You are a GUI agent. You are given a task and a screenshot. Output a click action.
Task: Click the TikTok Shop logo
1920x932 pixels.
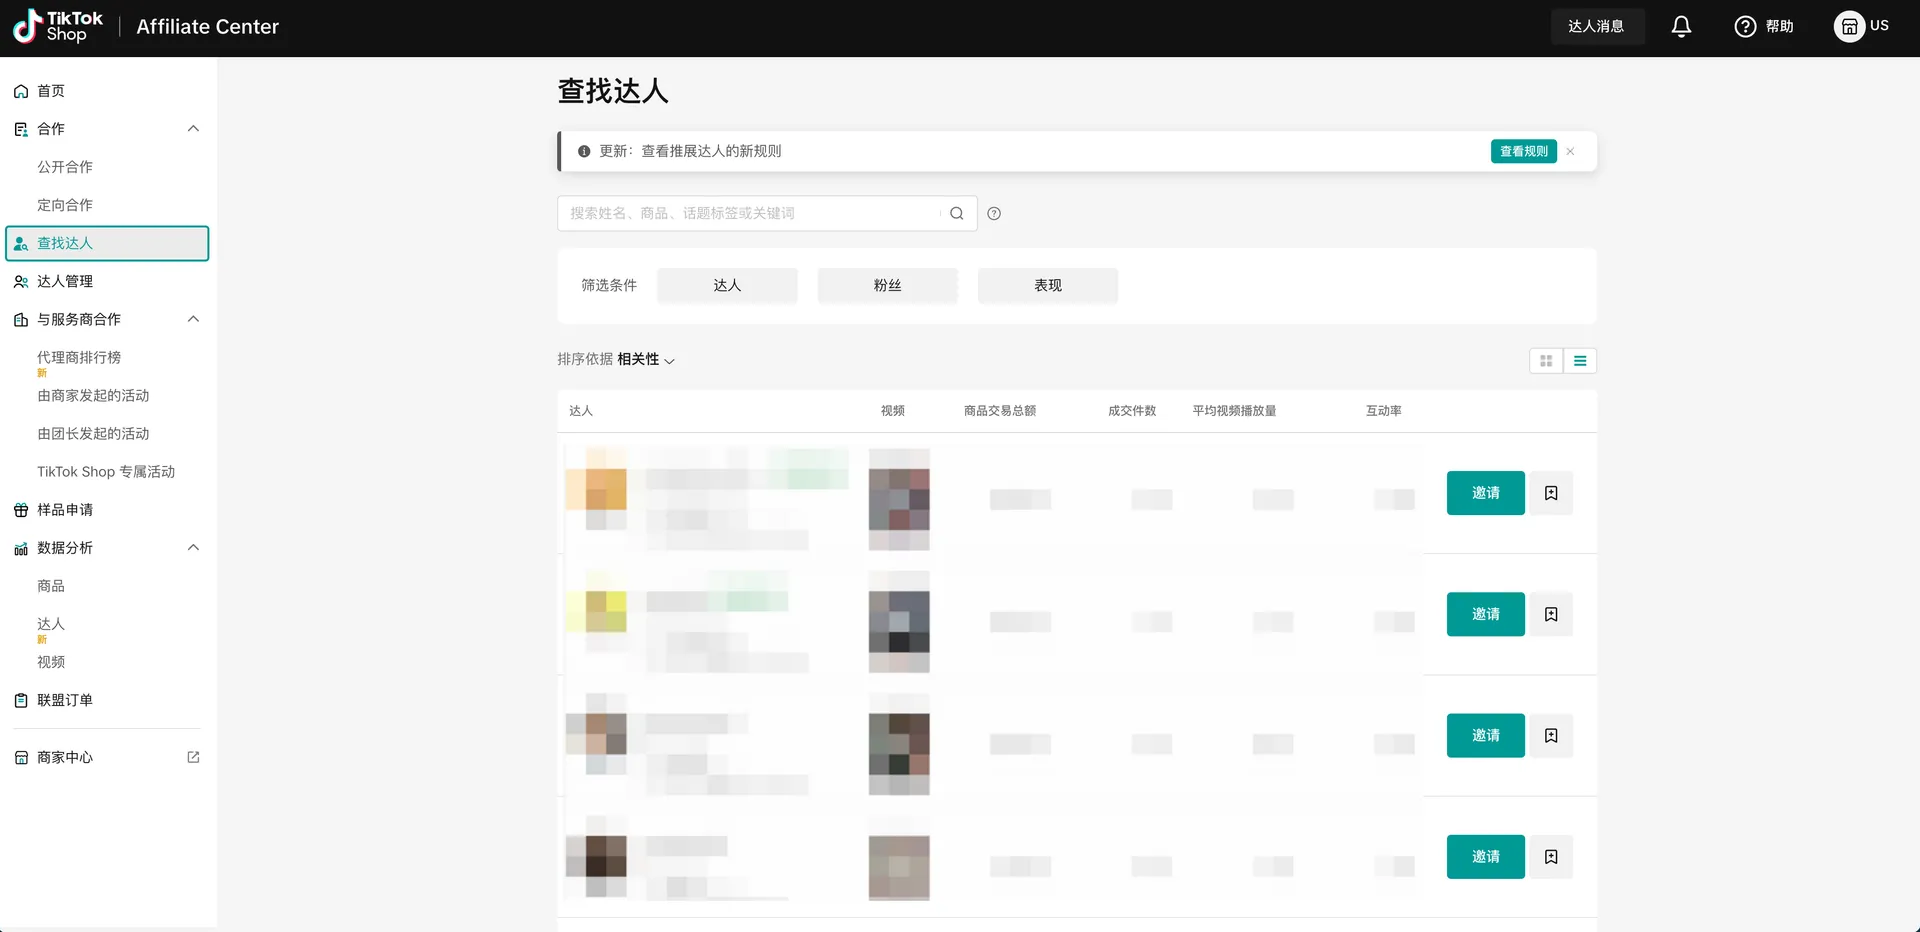[x=57, y=27]
